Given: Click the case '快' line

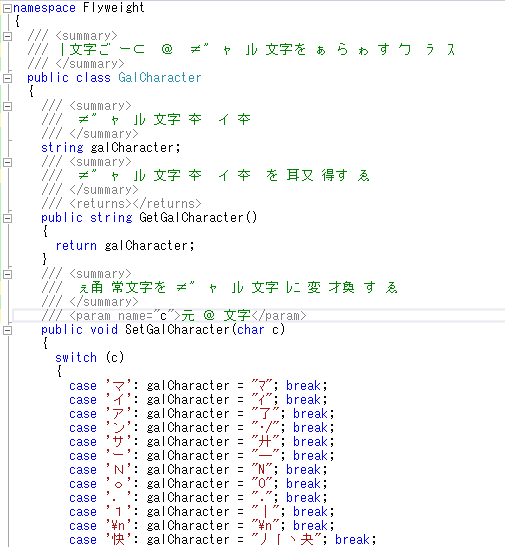Looking at the screenshot, I should click(x=223, y=540).
